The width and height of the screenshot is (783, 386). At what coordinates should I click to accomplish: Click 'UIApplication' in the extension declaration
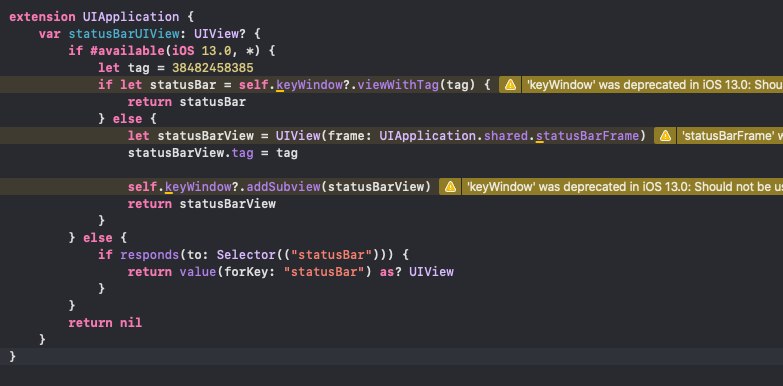(x=131, y=17)
